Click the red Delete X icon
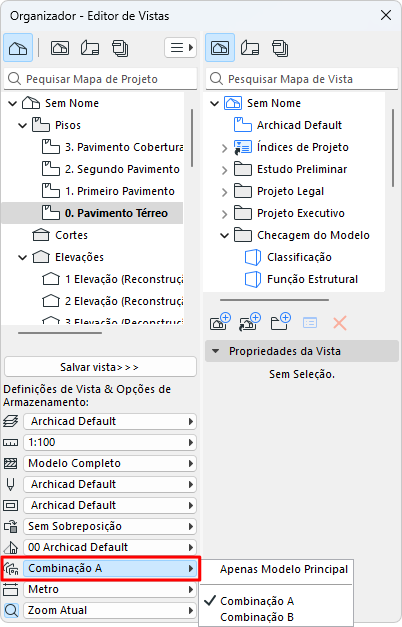The height and width of the screenshot is (627, 402). click(340, 323)
